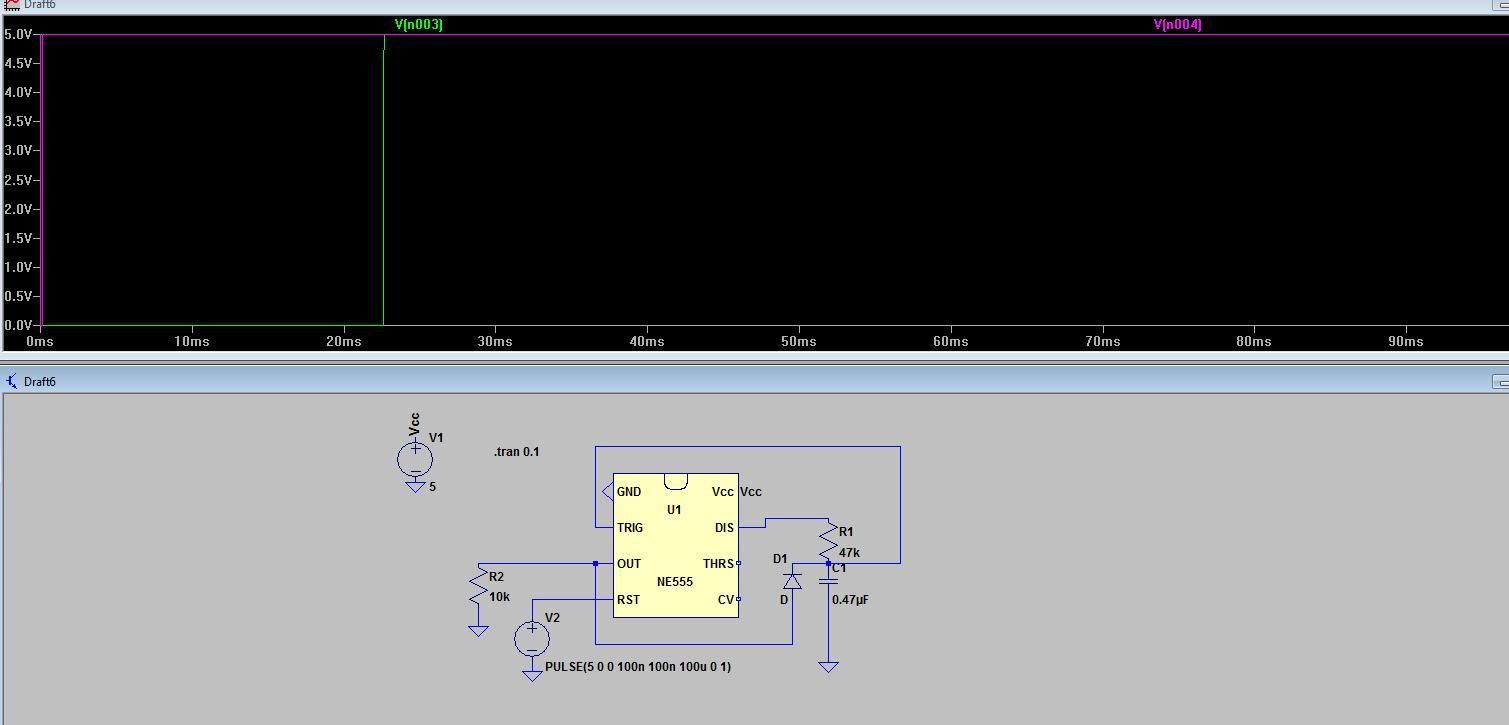Click the ground symbol under resistor R2
Viewport: 1509px width, 725px height.
pyautogui.click(x=478, y=630)
